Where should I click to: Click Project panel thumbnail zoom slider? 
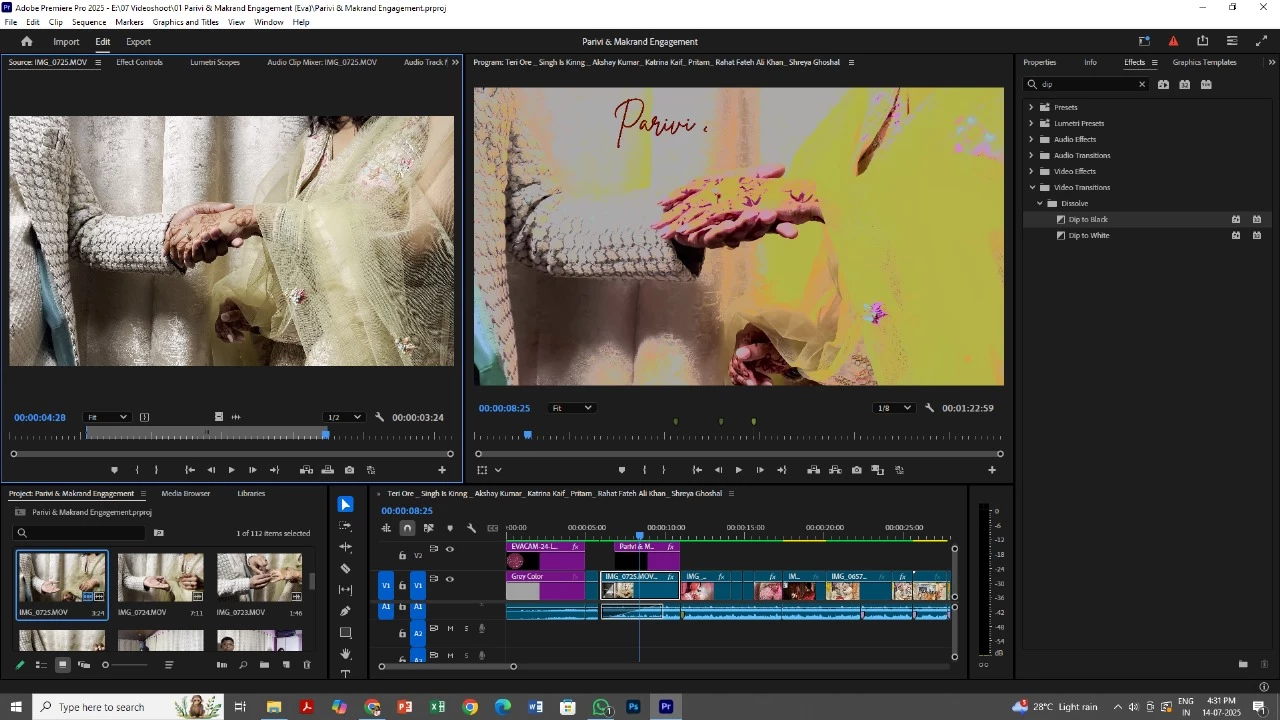(x=105, y=665)
